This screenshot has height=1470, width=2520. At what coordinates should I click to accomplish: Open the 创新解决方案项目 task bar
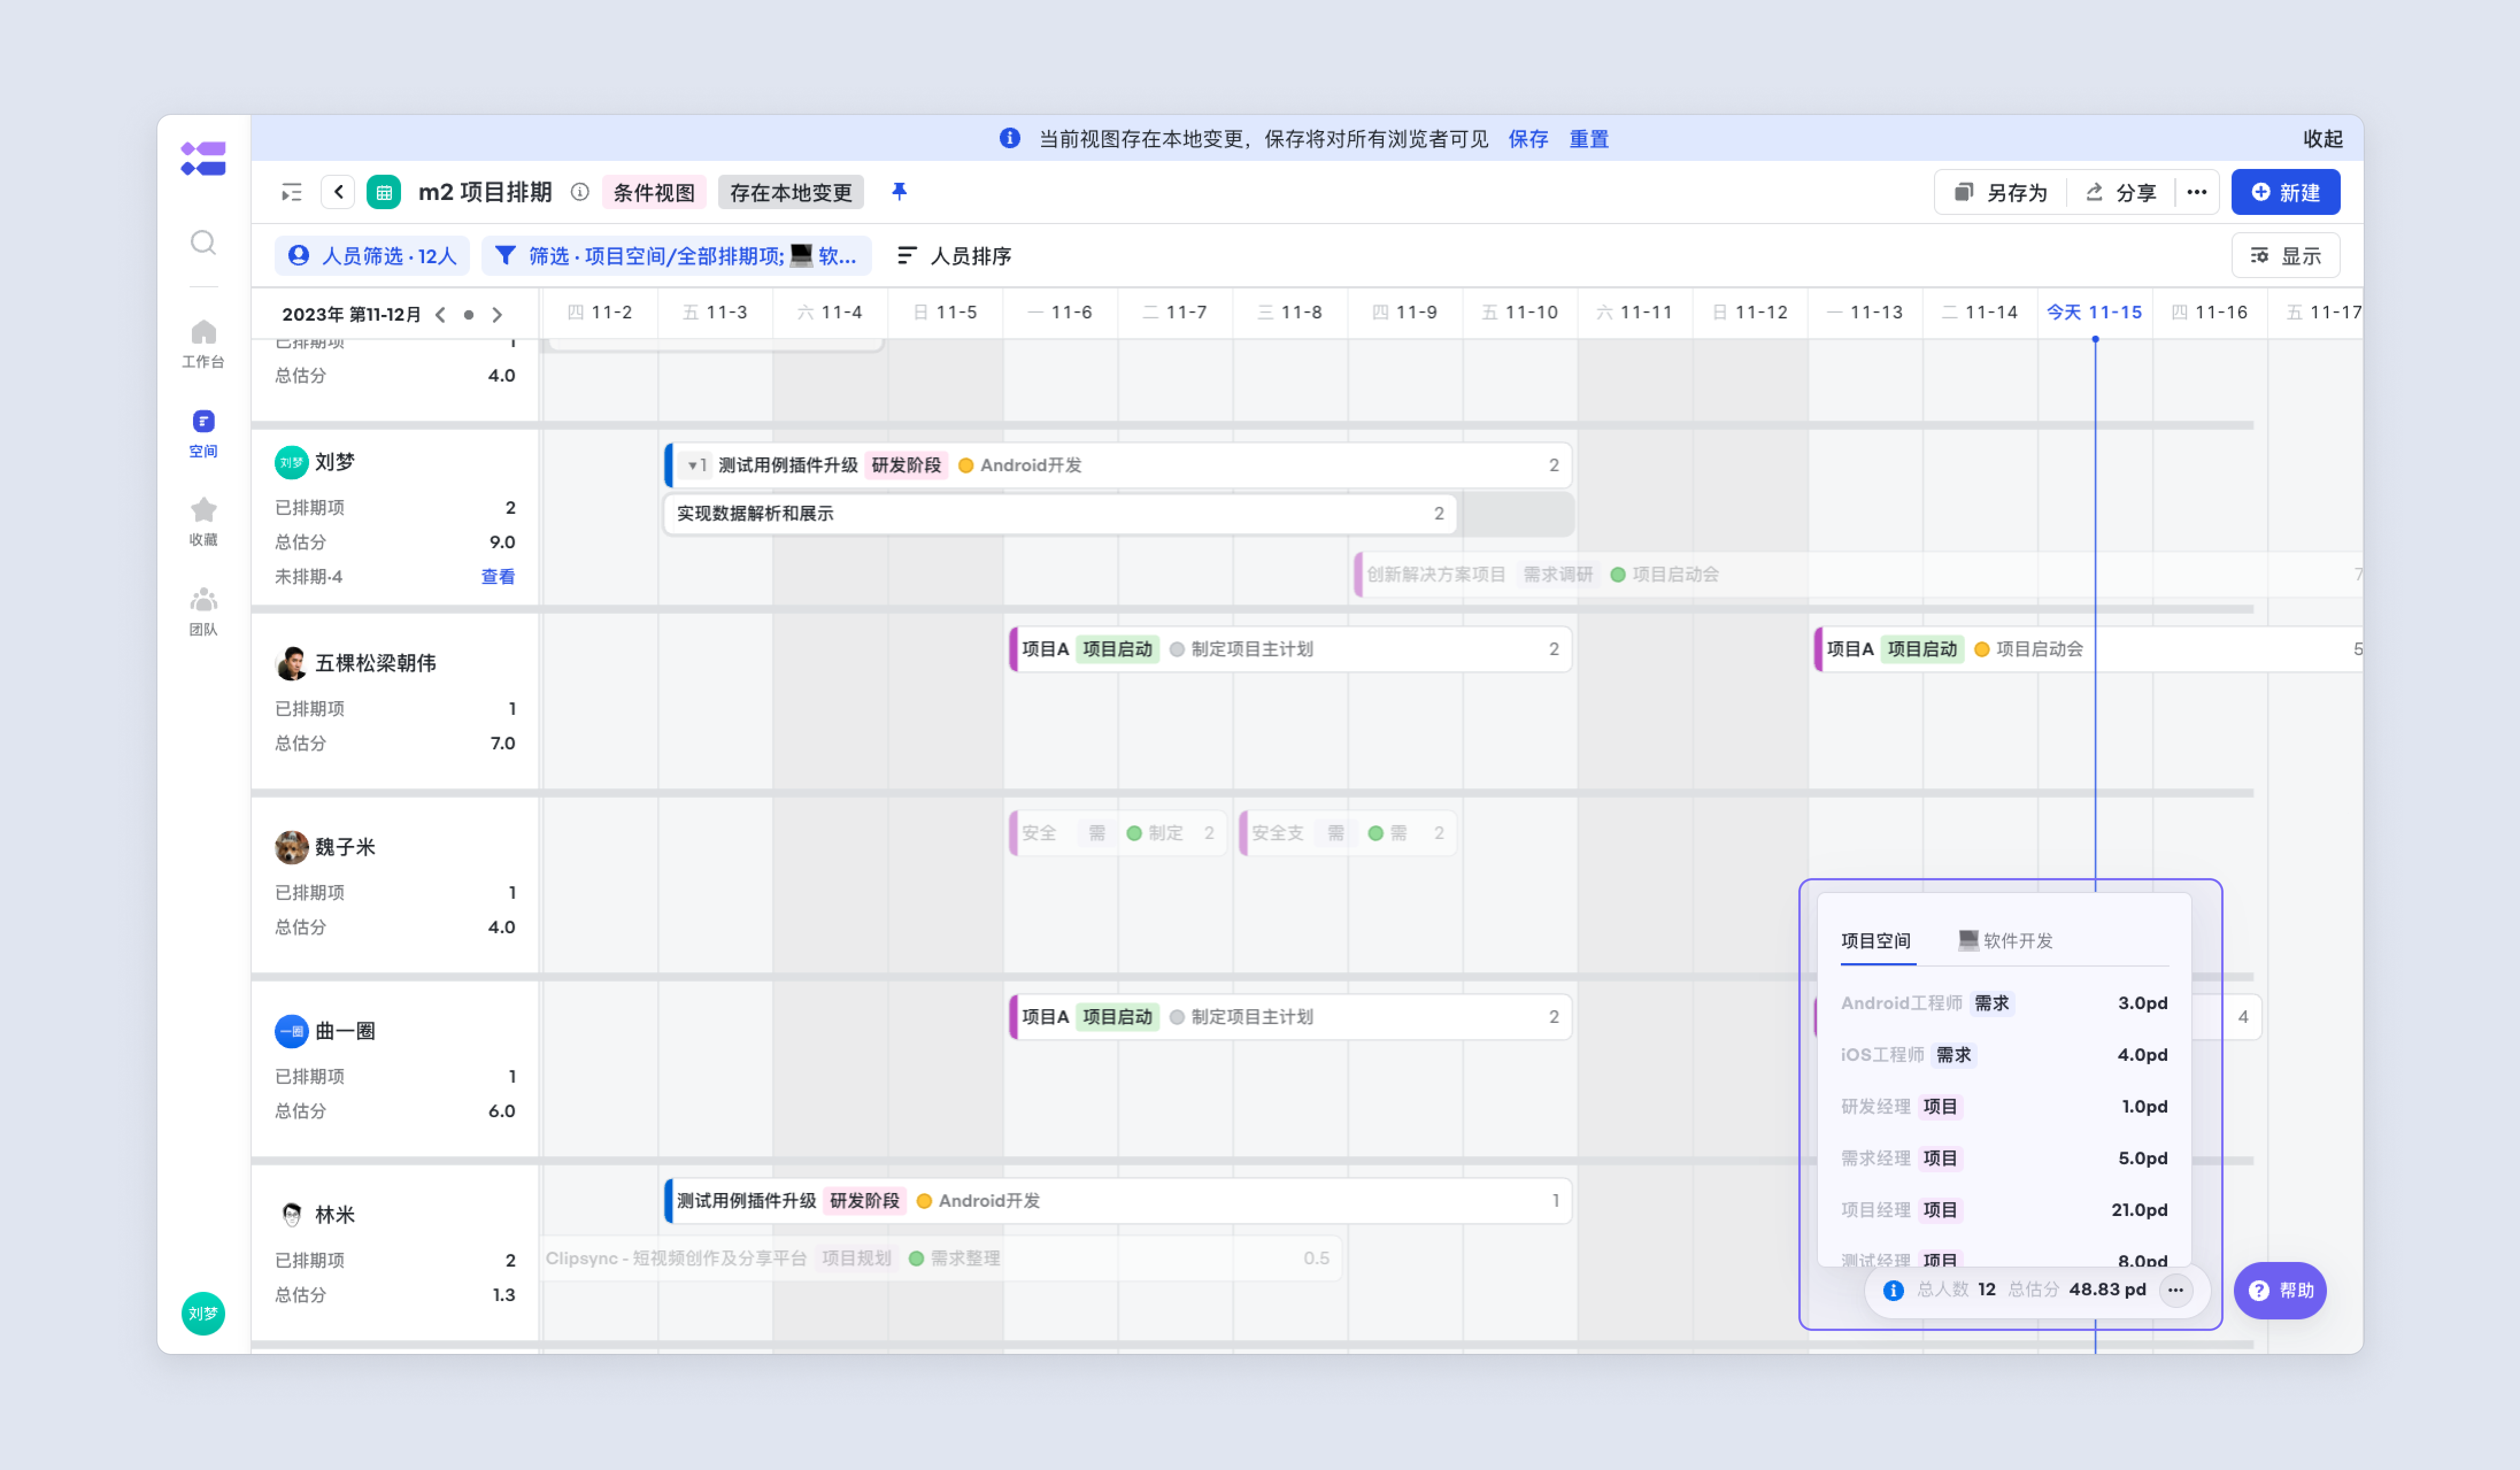[x=1858, y=574]
